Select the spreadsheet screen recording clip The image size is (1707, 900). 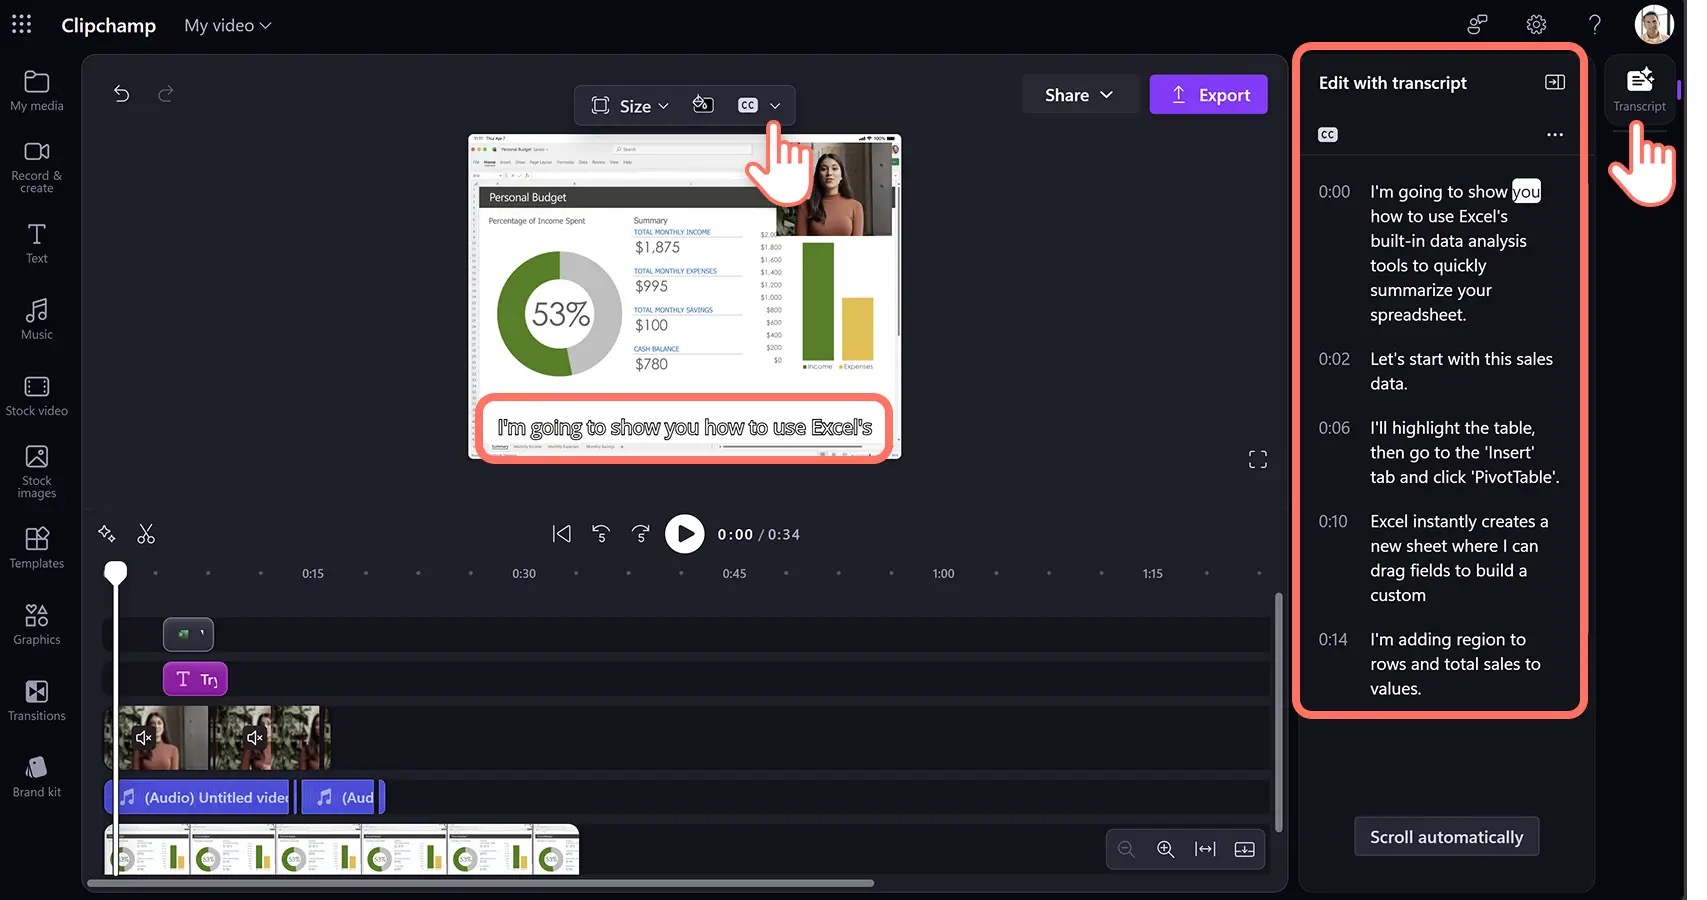coord(342,849)
